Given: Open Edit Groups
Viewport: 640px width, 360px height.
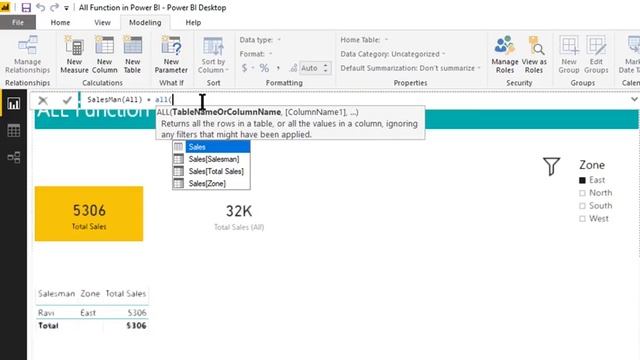Looking at the screenshot, I should coord(596,54).
